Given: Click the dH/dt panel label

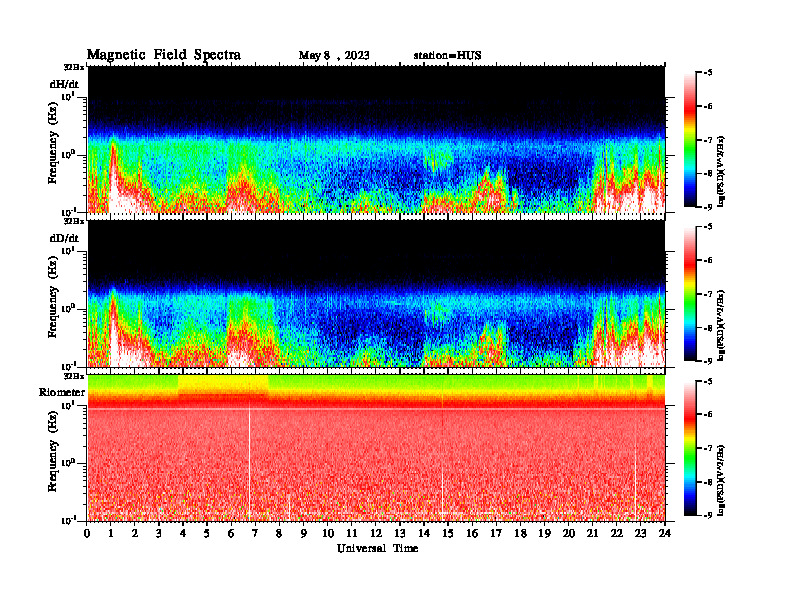Looking at the screenshot, I should pos(64,84).
